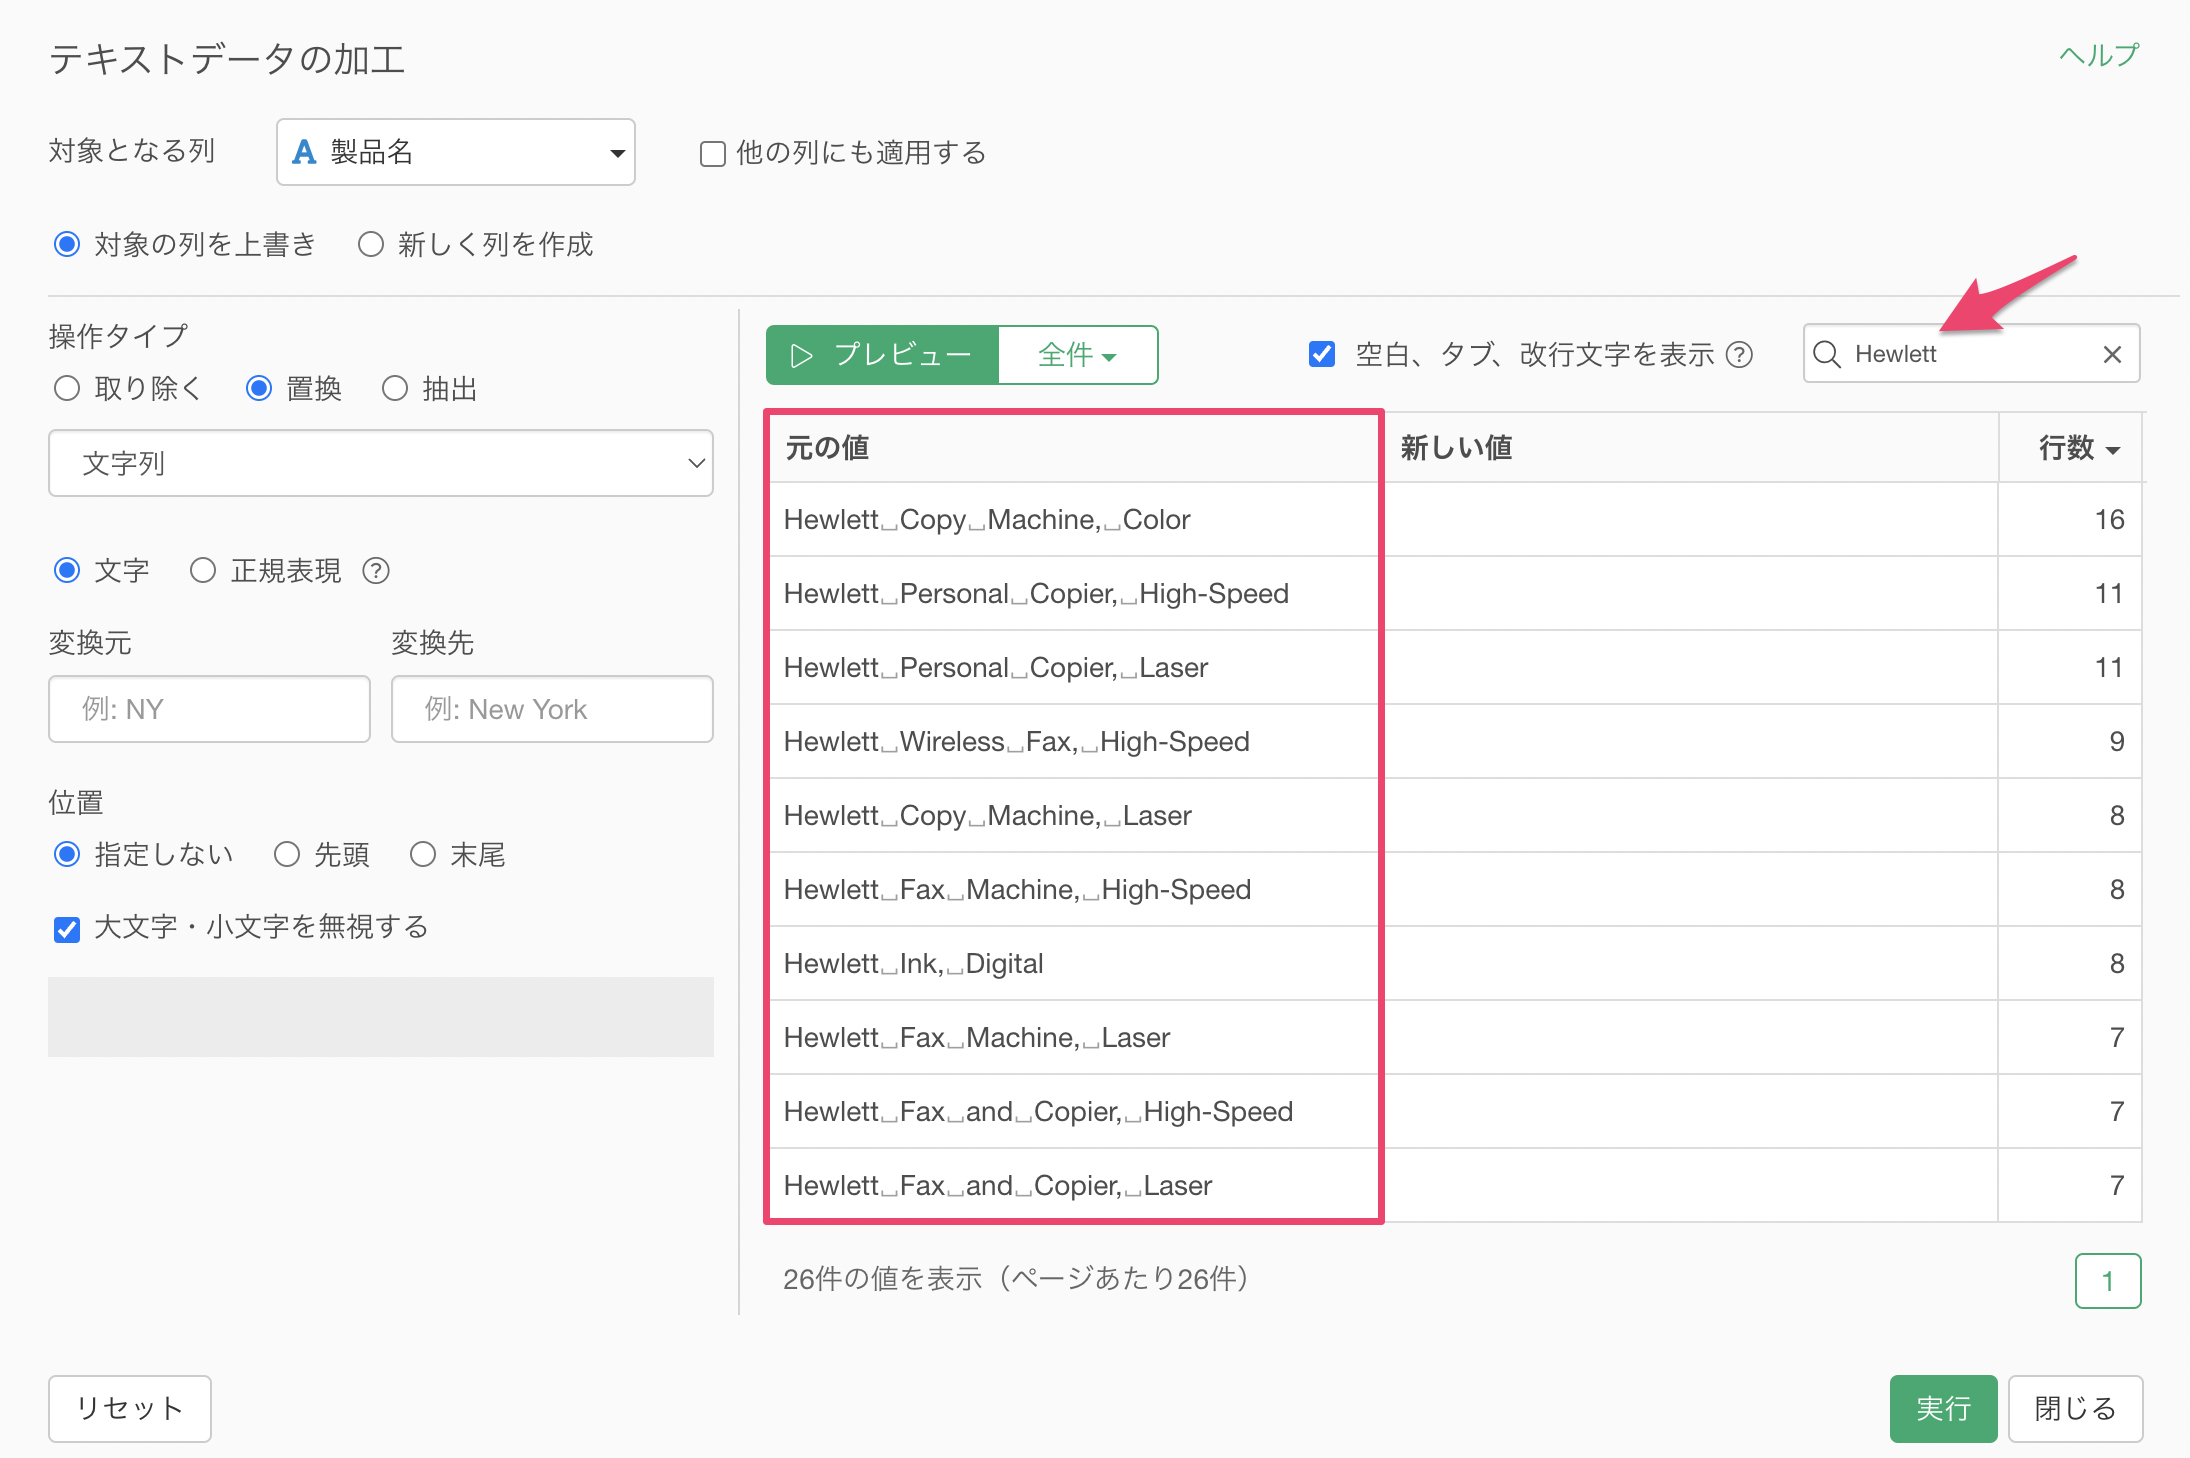Choose the 取り除く operation type
Viewport: 2190px width, 1458px height.
pos(67,389)
